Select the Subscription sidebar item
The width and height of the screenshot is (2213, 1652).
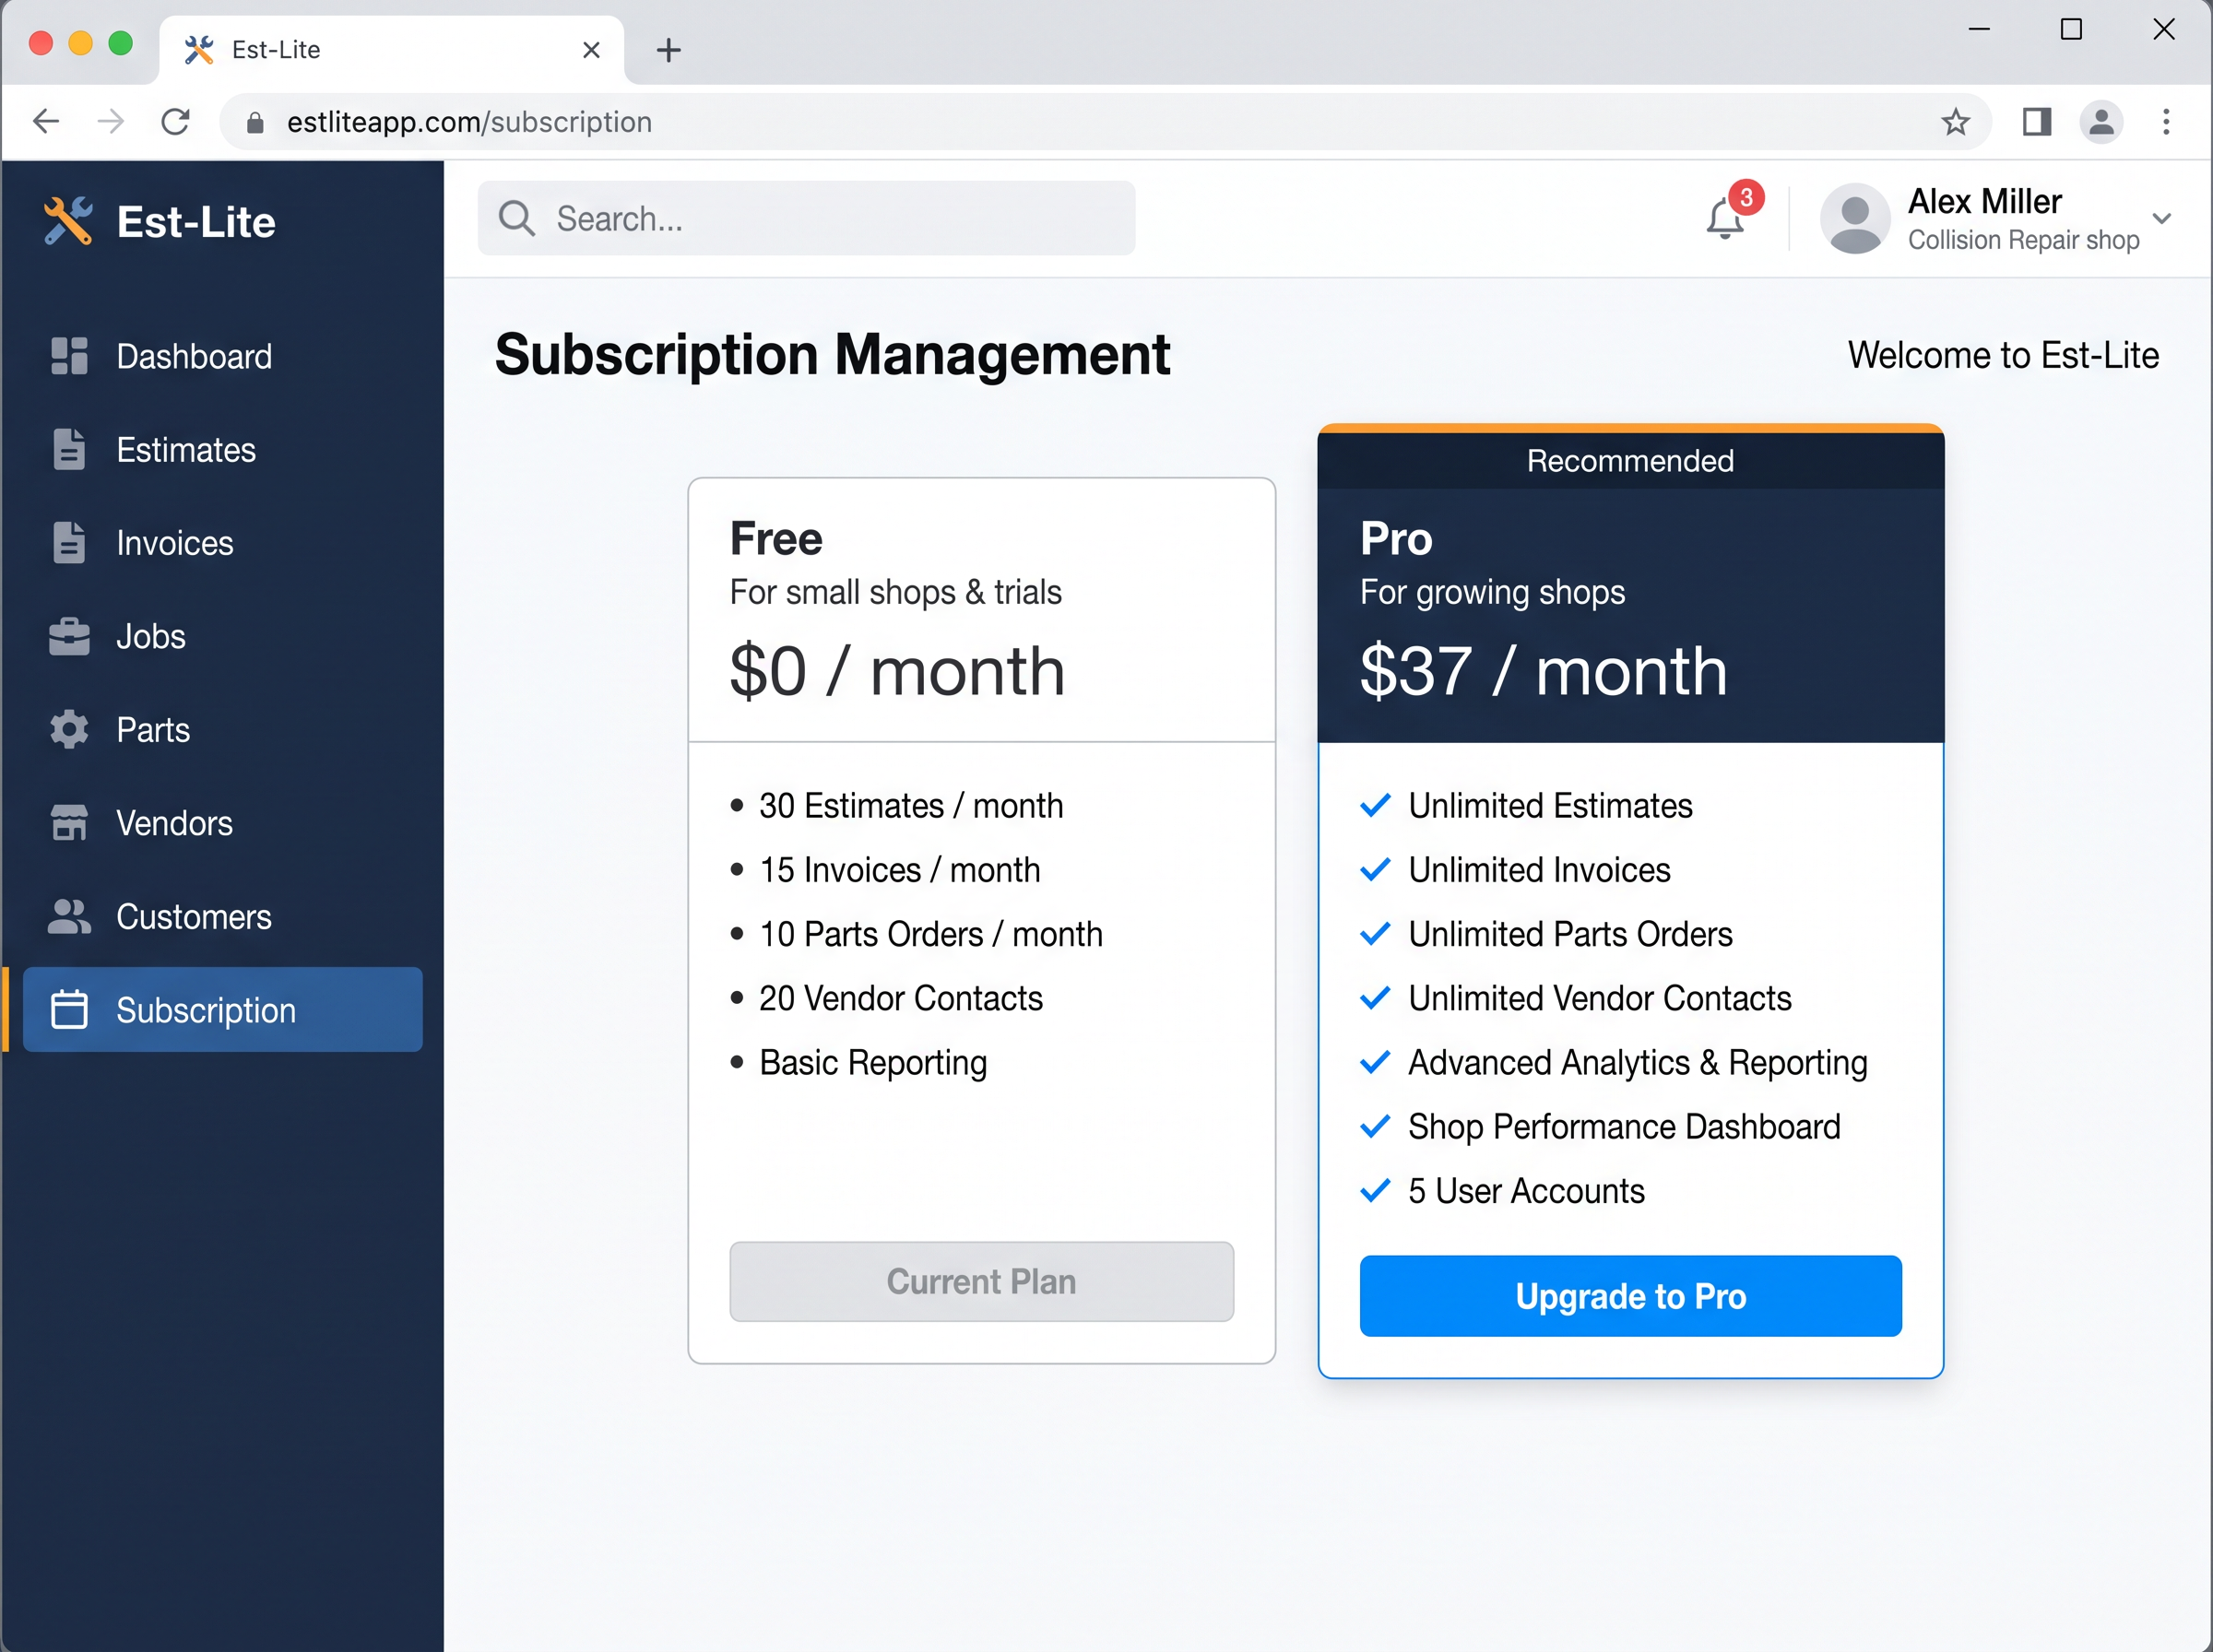[222, 1009]
